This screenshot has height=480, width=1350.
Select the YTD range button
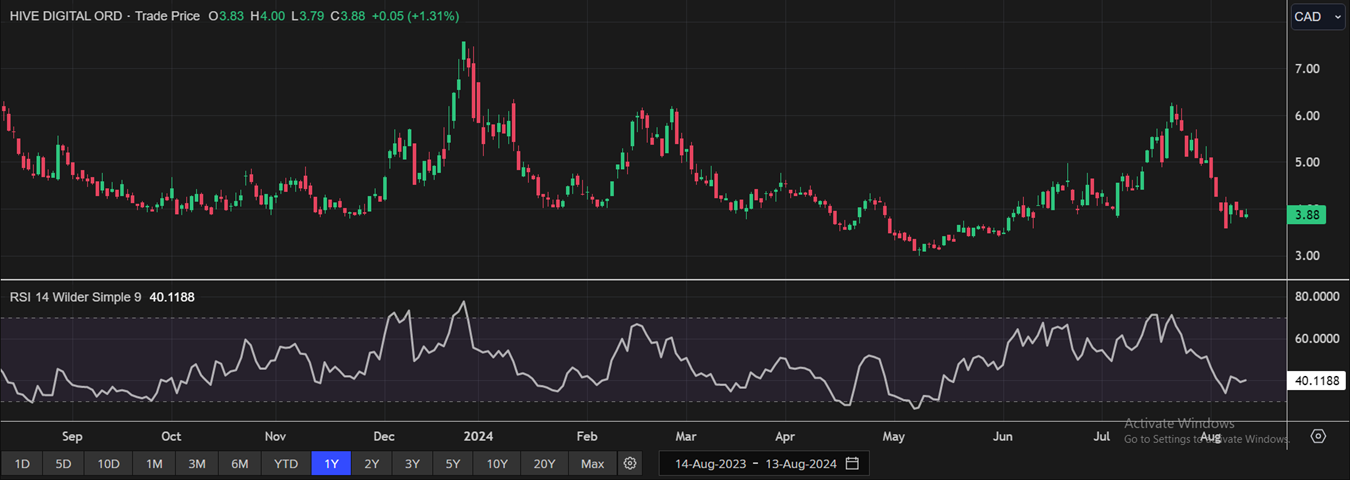pos(286,463)
